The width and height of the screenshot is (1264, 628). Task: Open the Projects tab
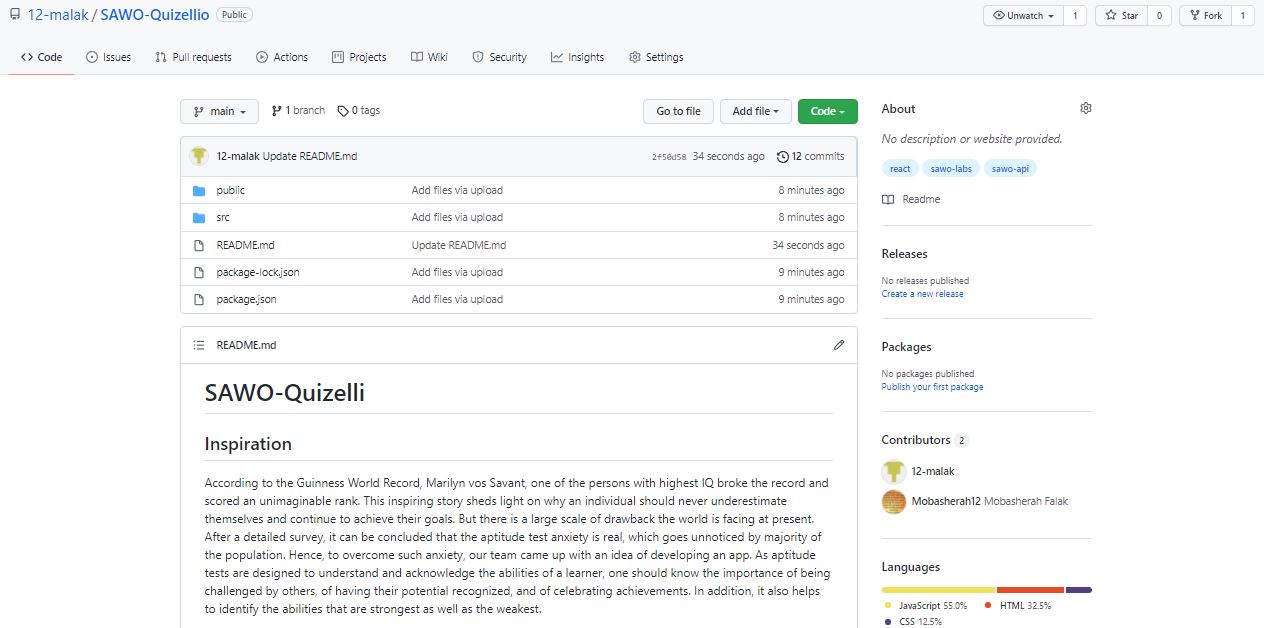(x=359, y=57)
